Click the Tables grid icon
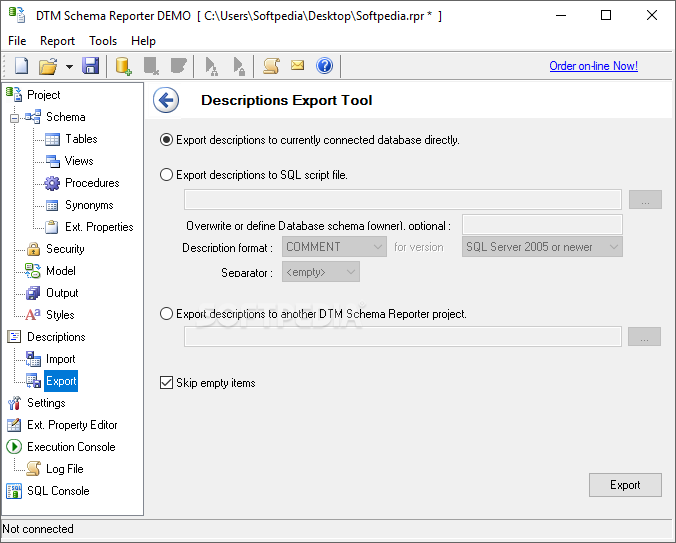Image resolution: width=676 pixels, height=543 pixels. coord(53,139)
